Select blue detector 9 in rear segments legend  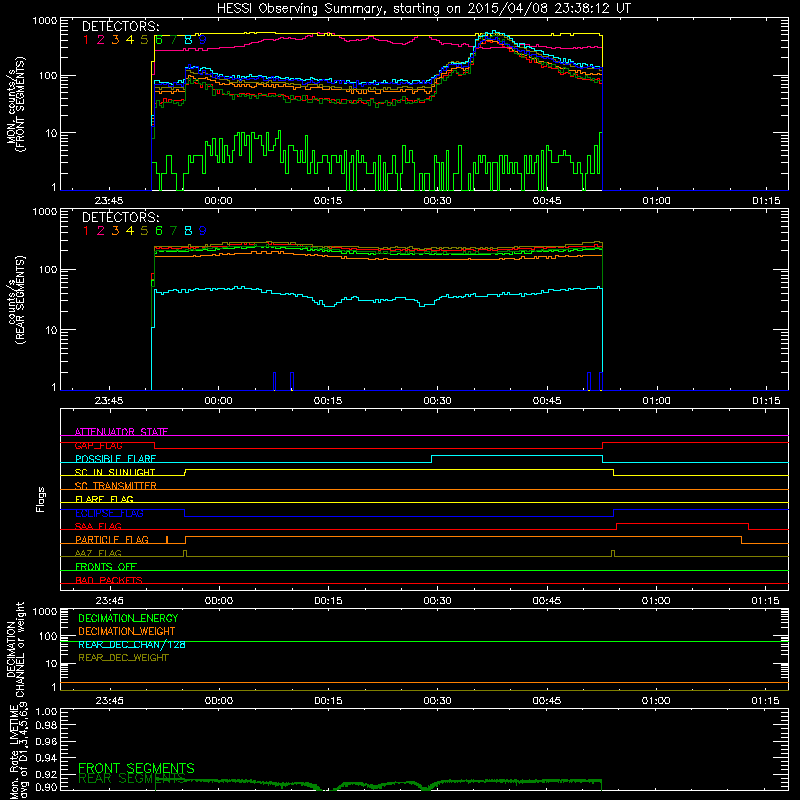(203, 231)
